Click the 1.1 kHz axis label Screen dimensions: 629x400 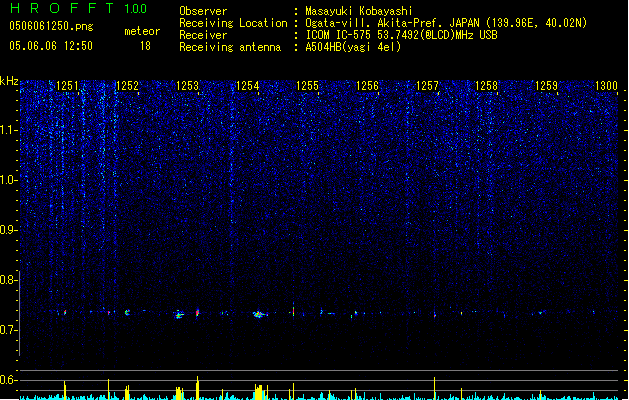point(8,130)
